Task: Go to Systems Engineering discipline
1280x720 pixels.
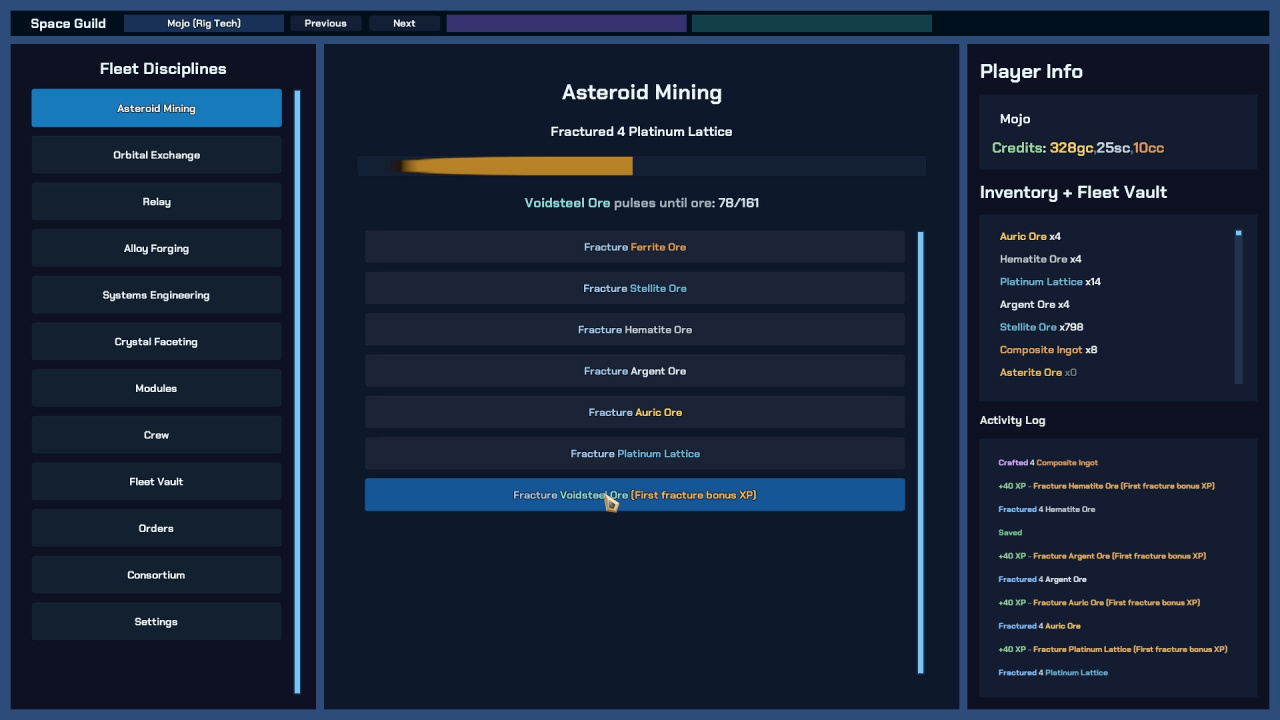Action: (156, 295)
